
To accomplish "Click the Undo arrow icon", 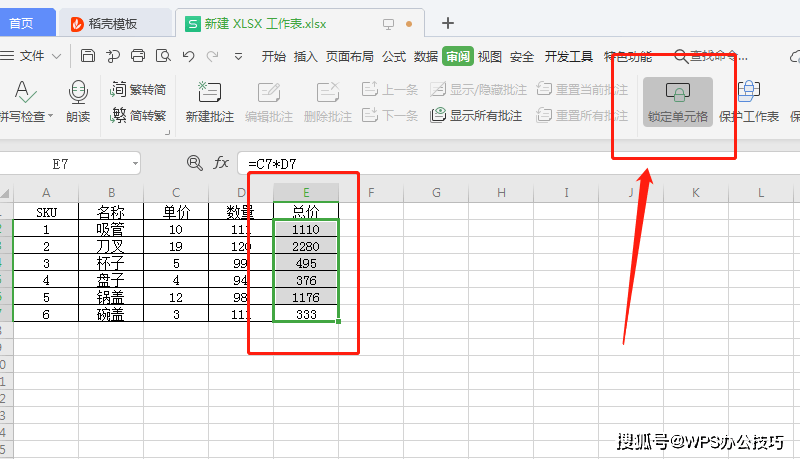I will pyautogui.click(x=189, y=56).
